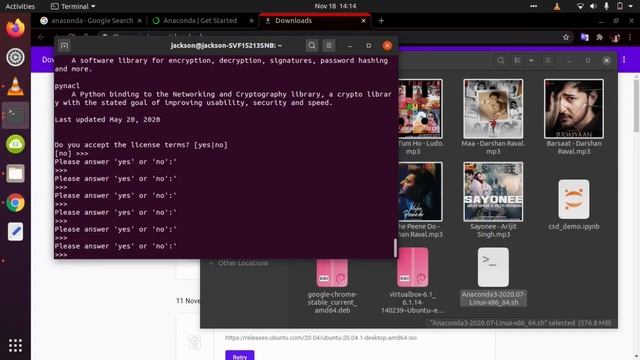The width and height of the screenshot is (640, 360).
Task: Click Chrome back arrow
Action: 41,37
